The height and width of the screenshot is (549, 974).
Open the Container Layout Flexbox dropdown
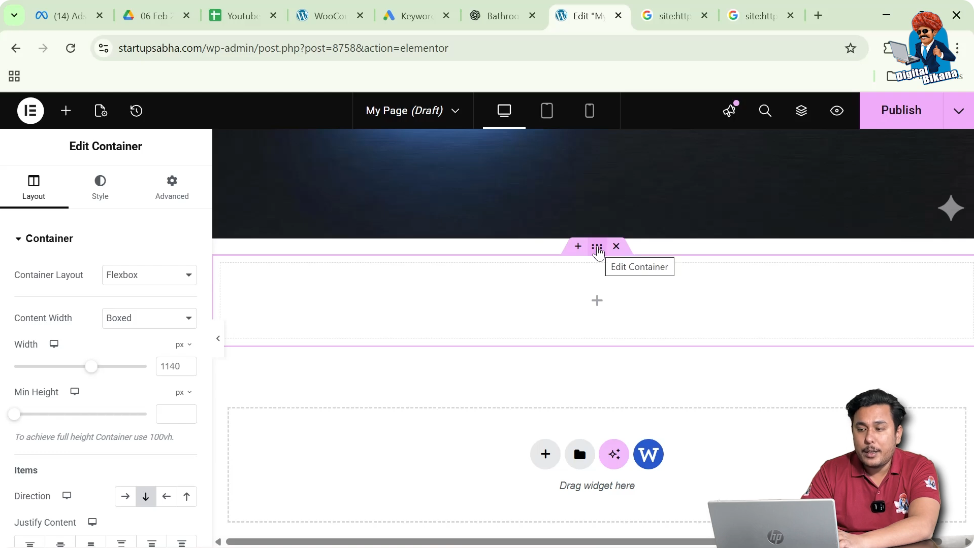point(149,275)
